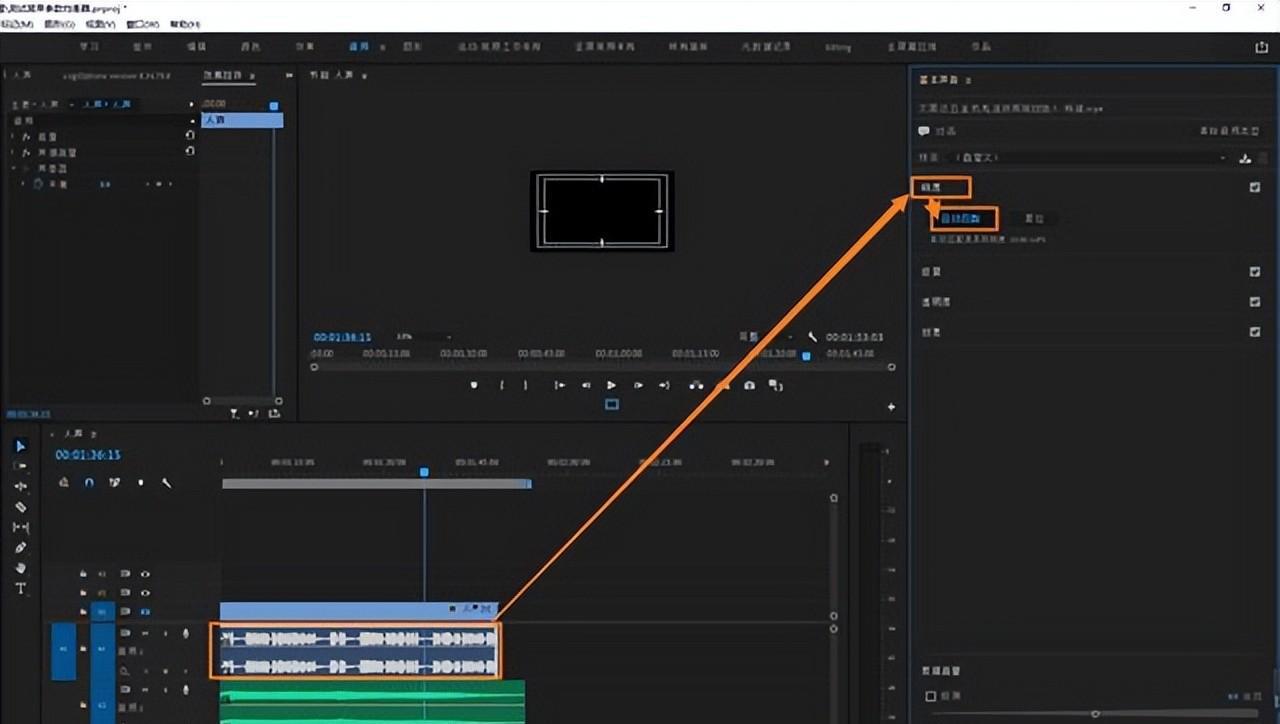Toggle insert sequences as nests icon

(64, 482)
